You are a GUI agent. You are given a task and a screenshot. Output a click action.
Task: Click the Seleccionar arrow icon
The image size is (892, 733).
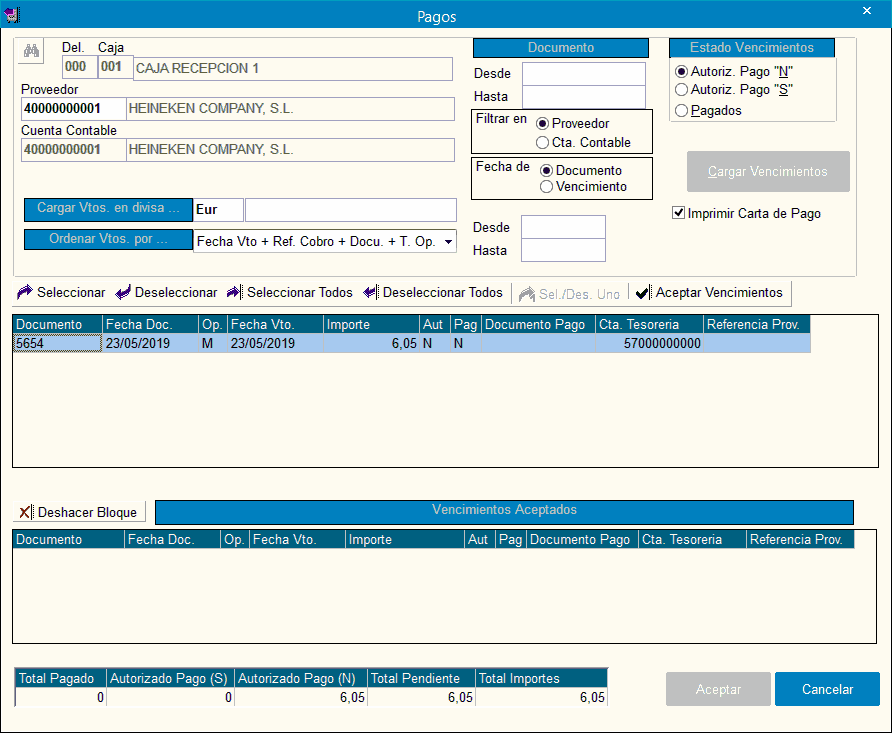tap(25, 293)
